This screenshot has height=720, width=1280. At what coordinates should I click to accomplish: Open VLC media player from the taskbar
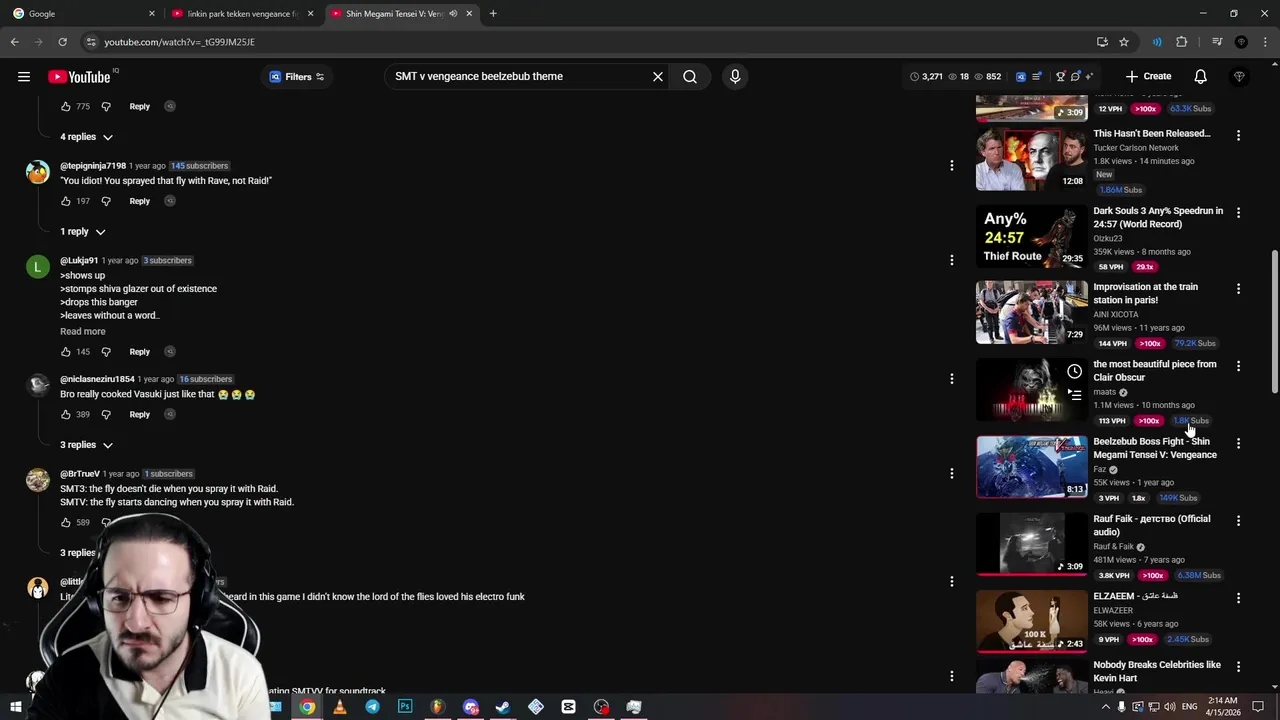pos(340,707)
